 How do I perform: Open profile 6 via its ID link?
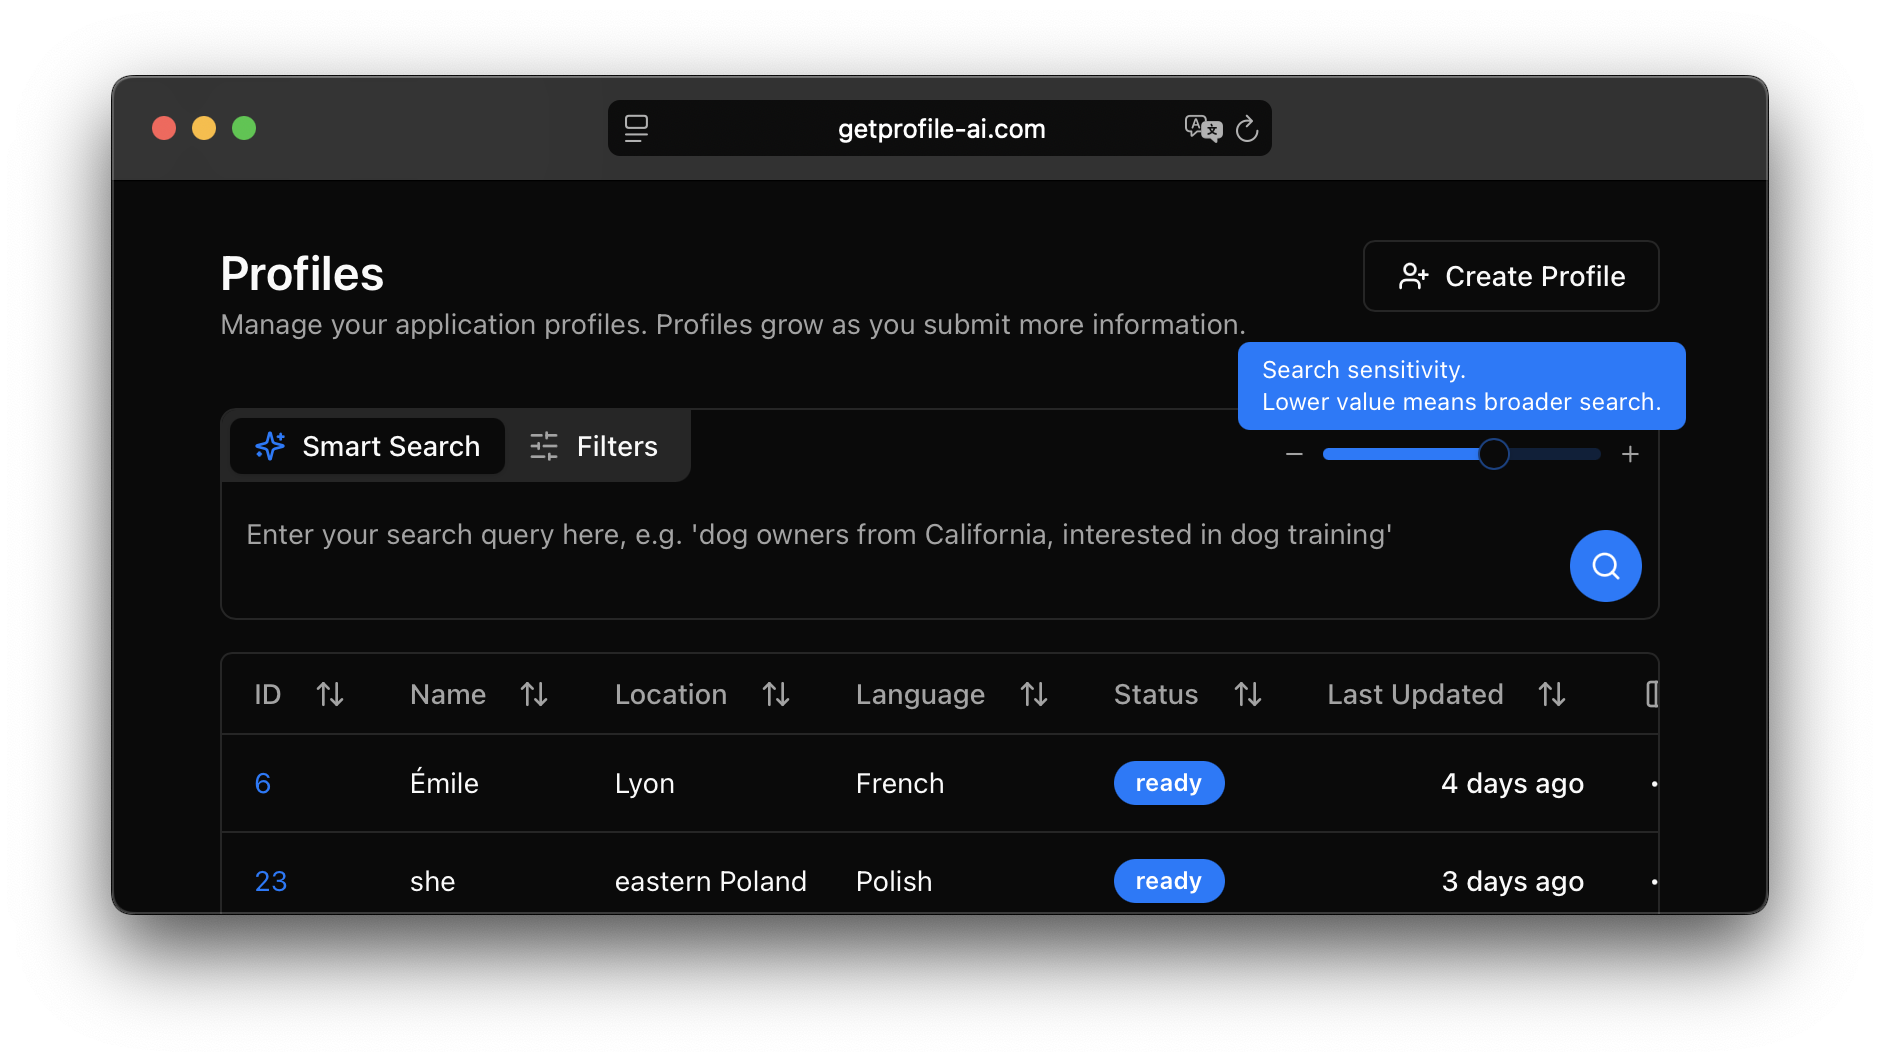click(262, 783)
